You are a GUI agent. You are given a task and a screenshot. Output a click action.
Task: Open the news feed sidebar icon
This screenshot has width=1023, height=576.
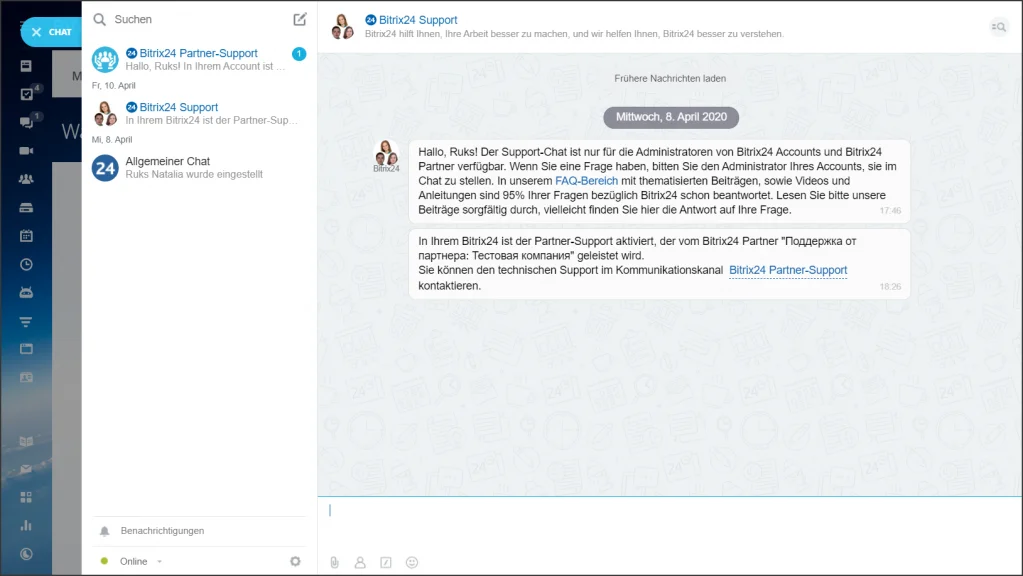tap(26, 66)
